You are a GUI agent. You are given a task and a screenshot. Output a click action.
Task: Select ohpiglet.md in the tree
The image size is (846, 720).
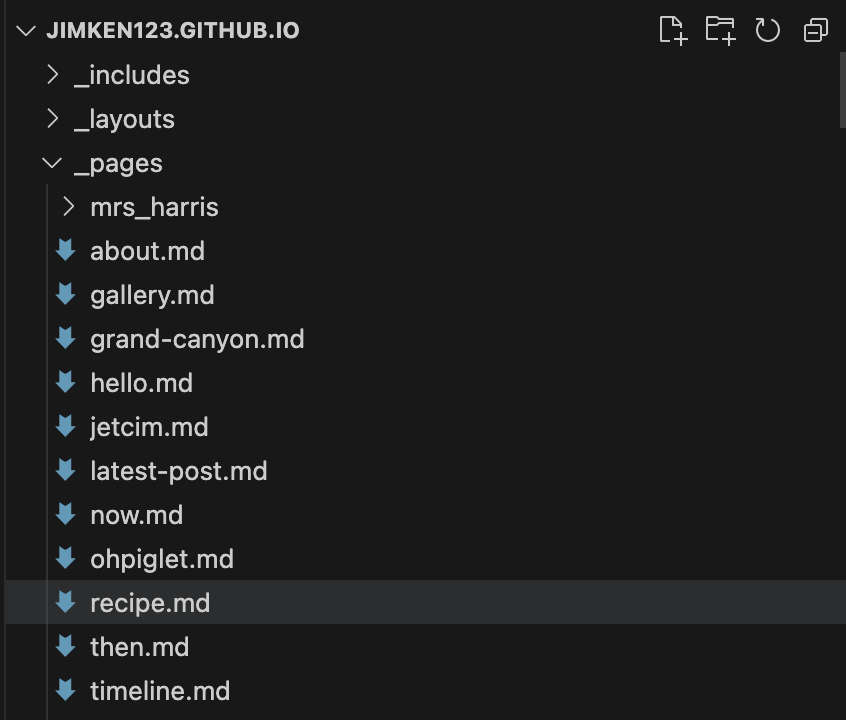coord(162,559)
